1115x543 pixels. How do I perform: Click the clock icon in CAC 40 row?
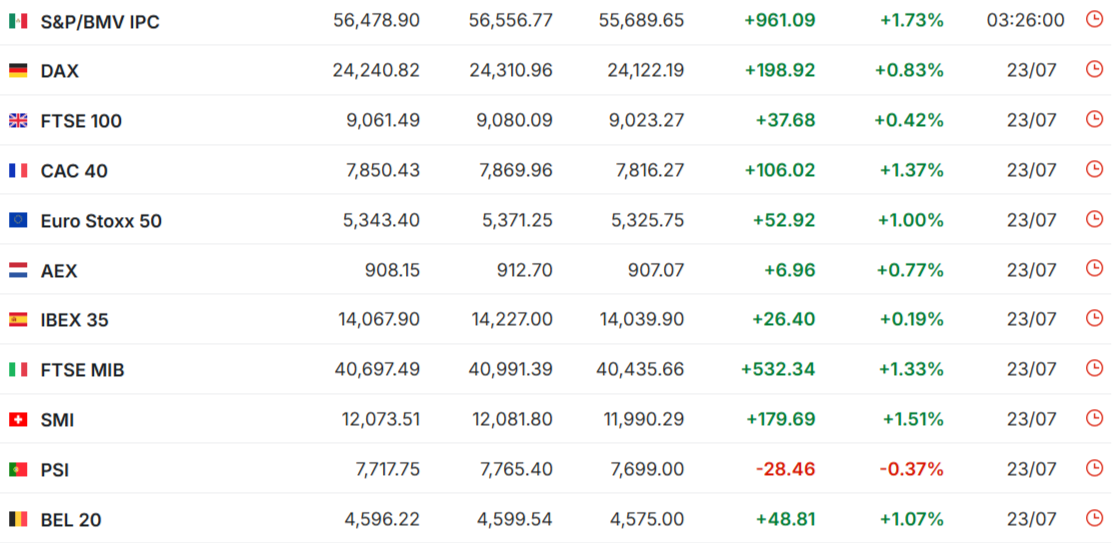[1094, 168]
